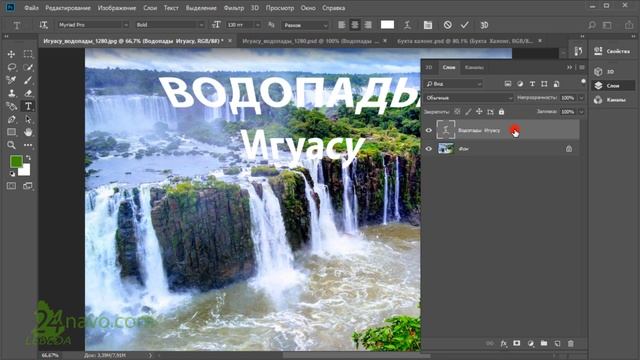Select the Zoom tool
Screen dimensions: 640x360
tap(11, 145)
